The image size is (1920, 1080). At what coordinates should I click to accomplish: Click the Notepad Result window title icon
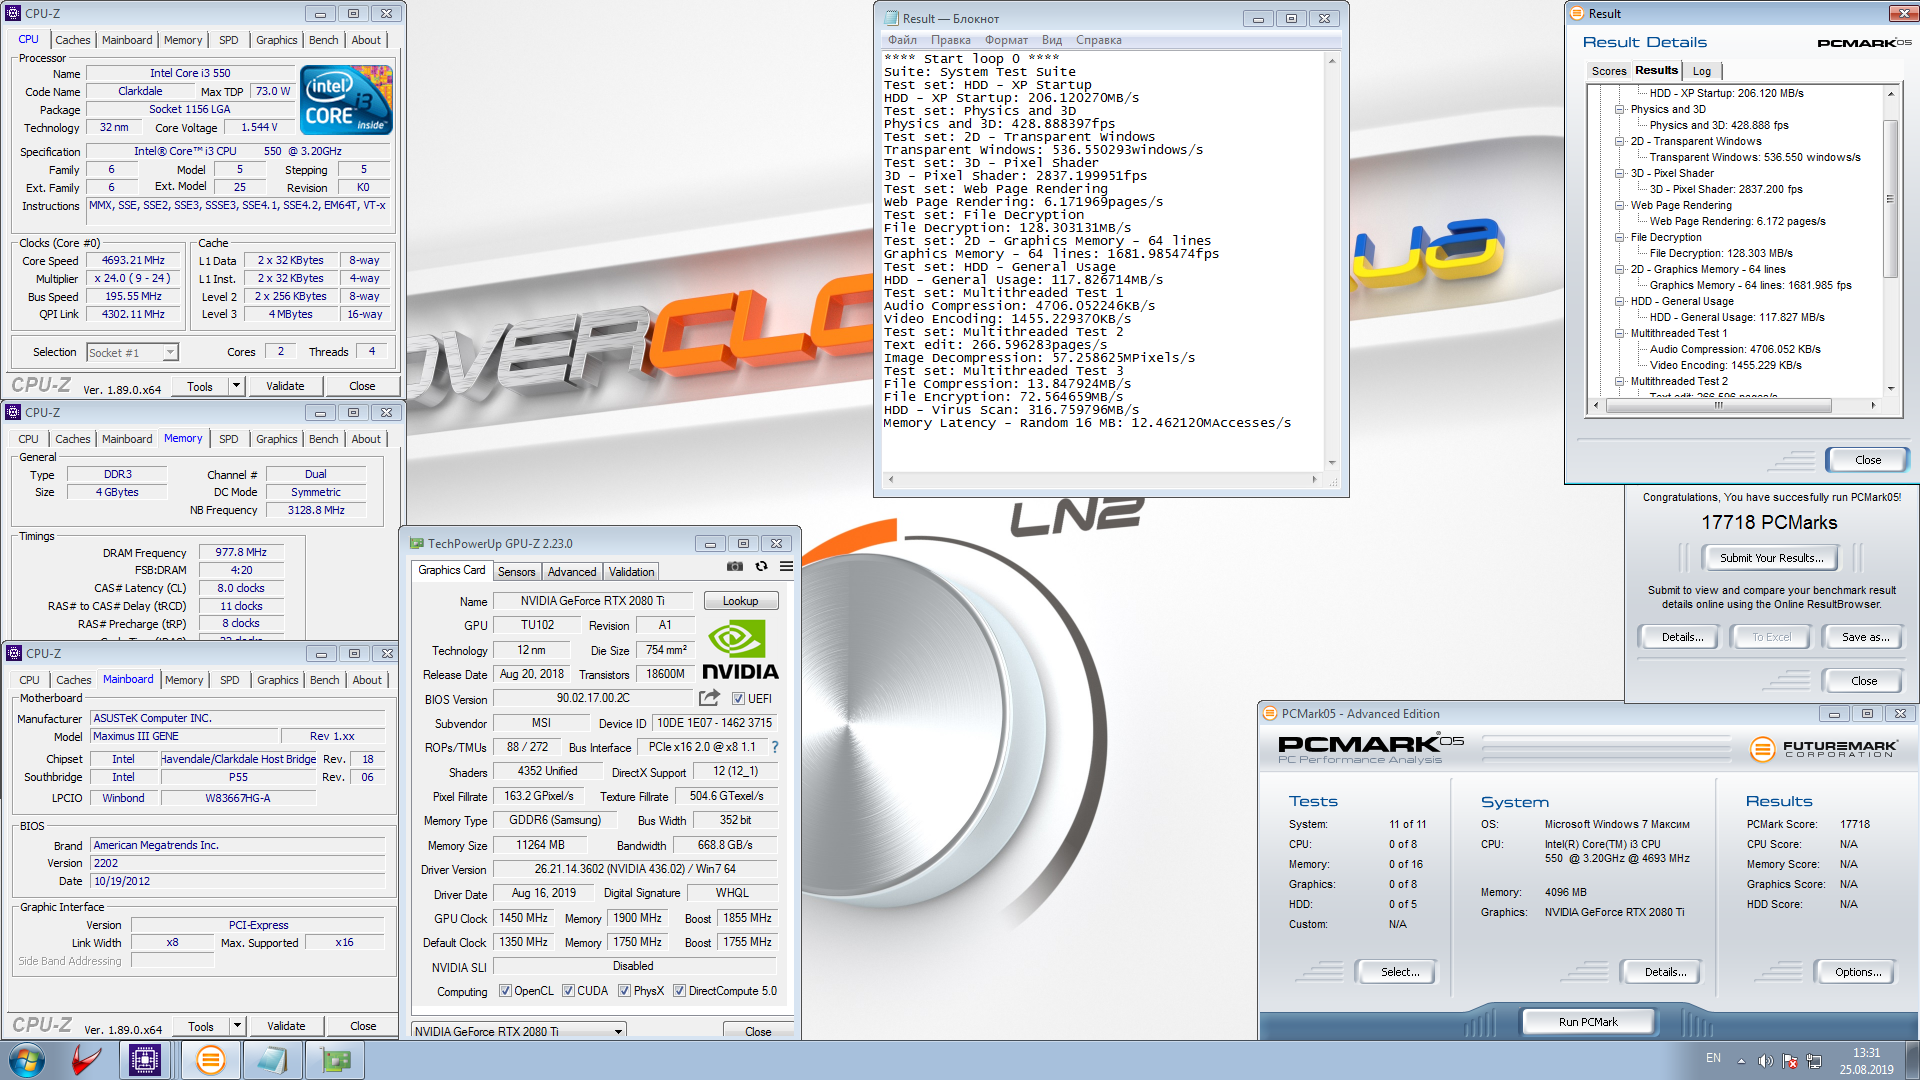tap(891, 19)
